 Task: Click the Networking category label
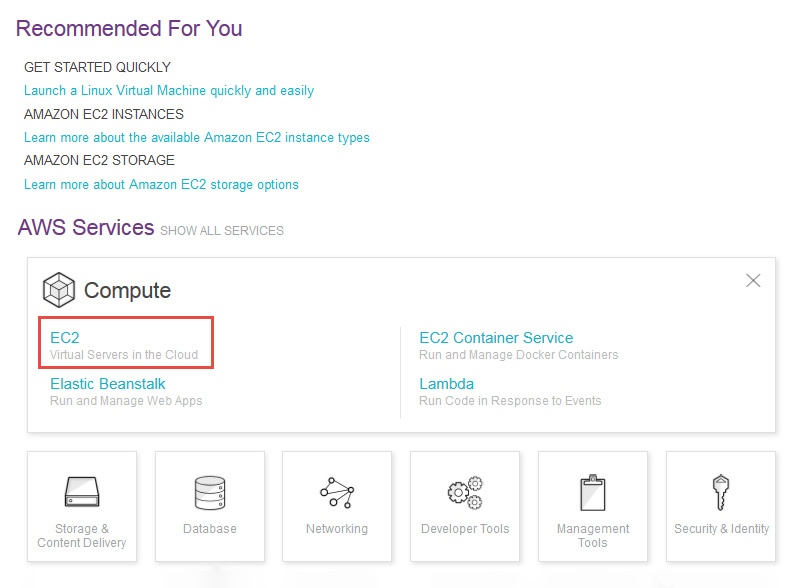(337, 529)
